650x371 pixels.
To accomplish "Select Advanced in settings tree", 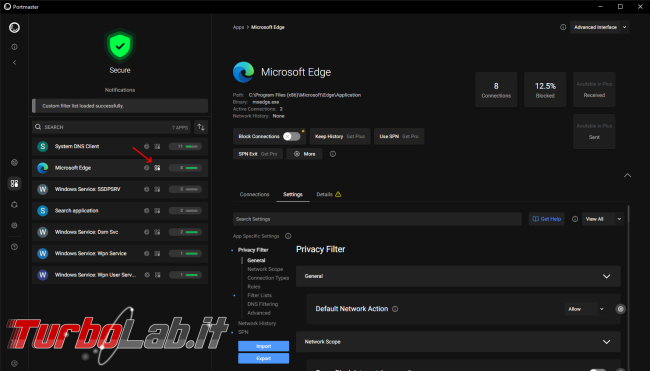I will [259, 313].
